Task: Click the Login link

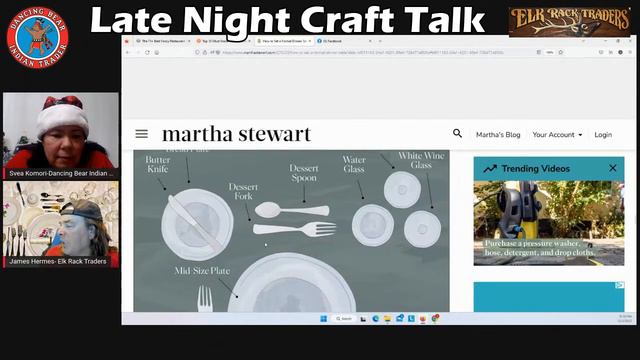Action: [x=603, y=135]
